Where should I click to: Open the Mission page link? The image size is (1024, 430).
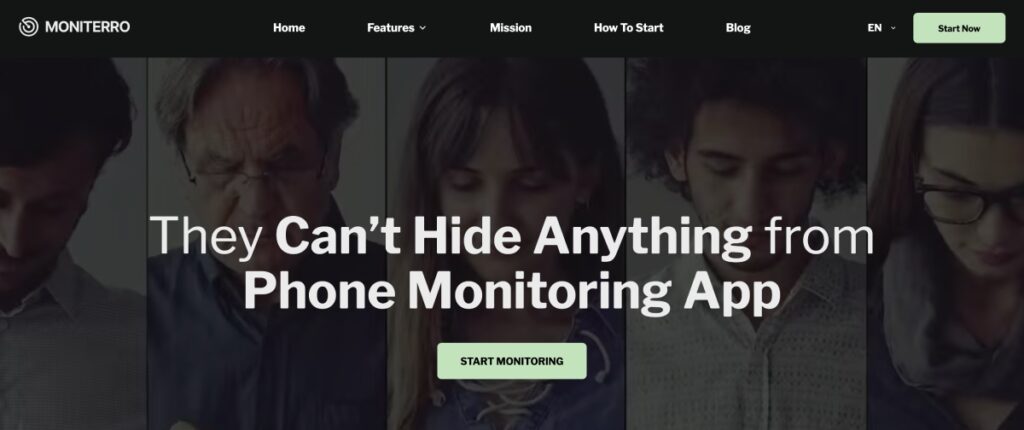(511, 27)
